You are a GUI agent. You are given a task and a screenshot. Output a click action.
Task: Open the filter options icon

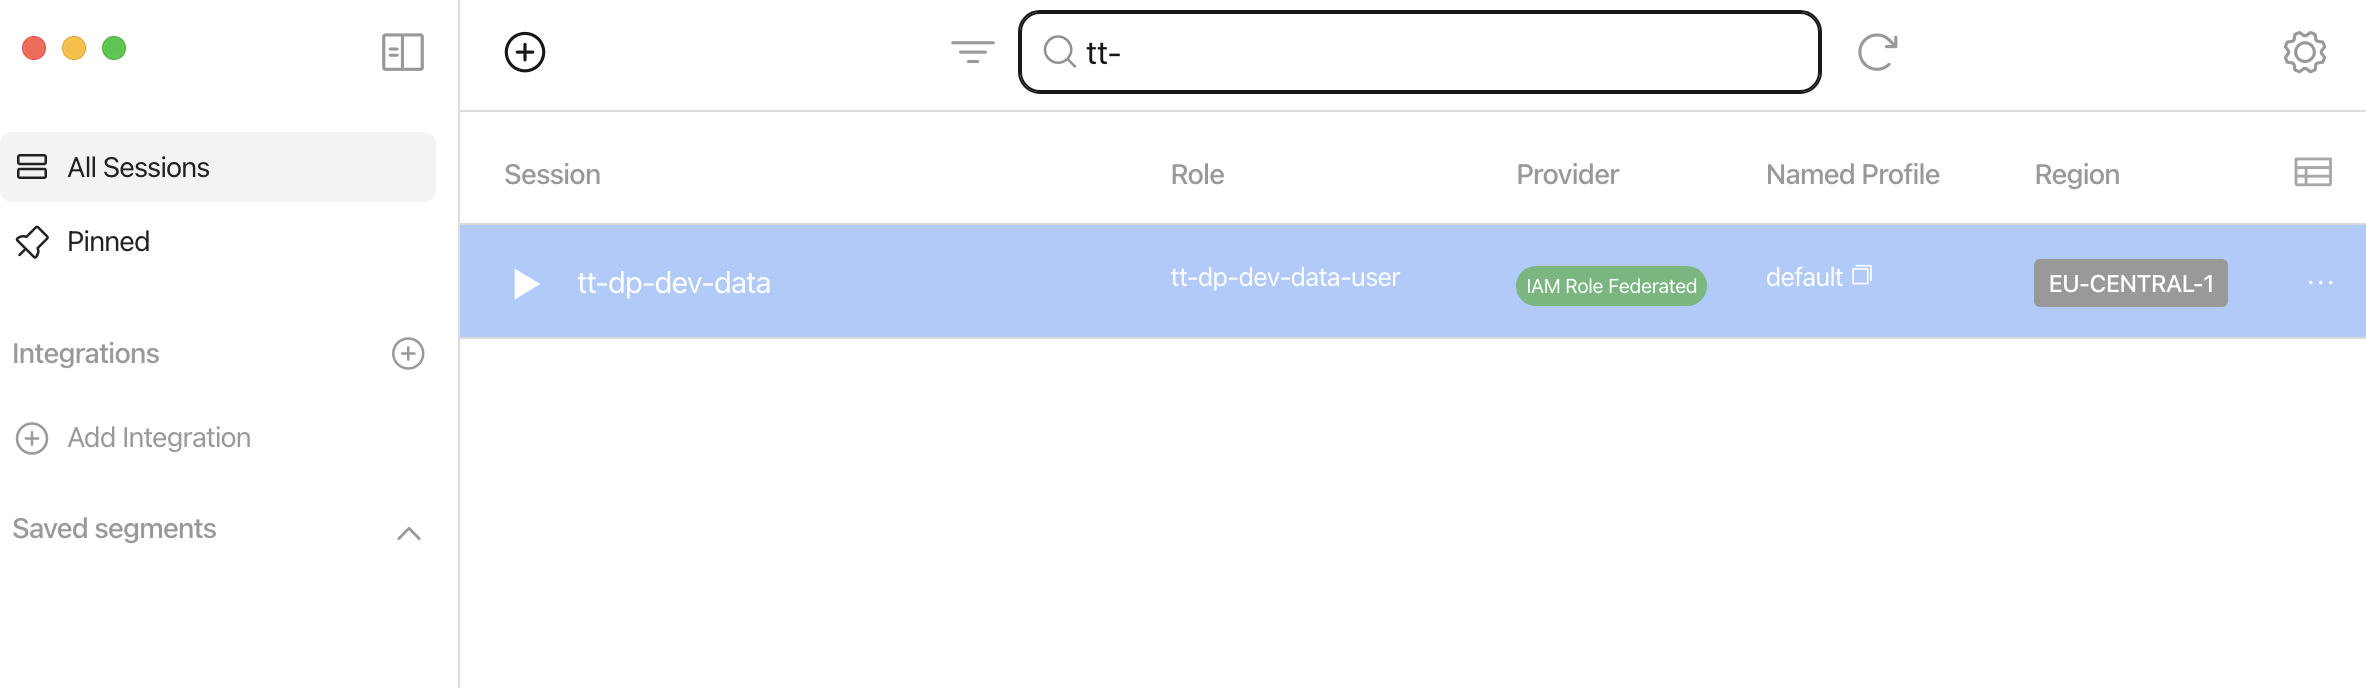tap(972, 52)
